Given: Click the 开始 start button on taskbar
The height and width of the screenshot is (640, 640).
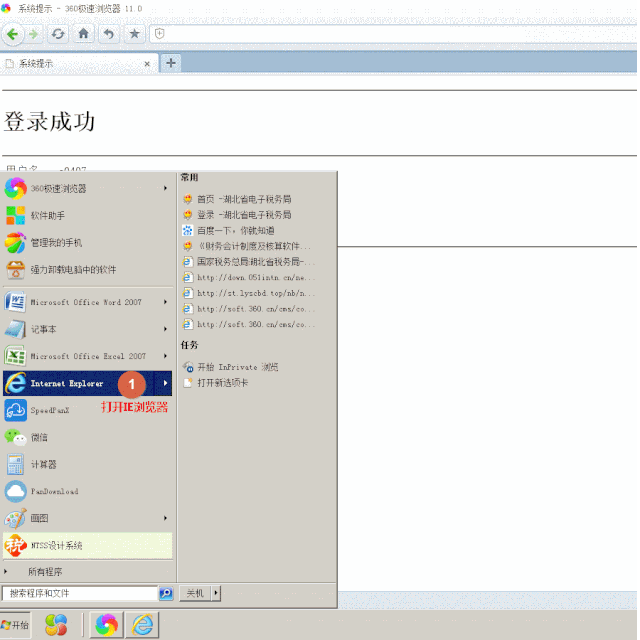Looking at the screenshot, I should tap(15, 625).
